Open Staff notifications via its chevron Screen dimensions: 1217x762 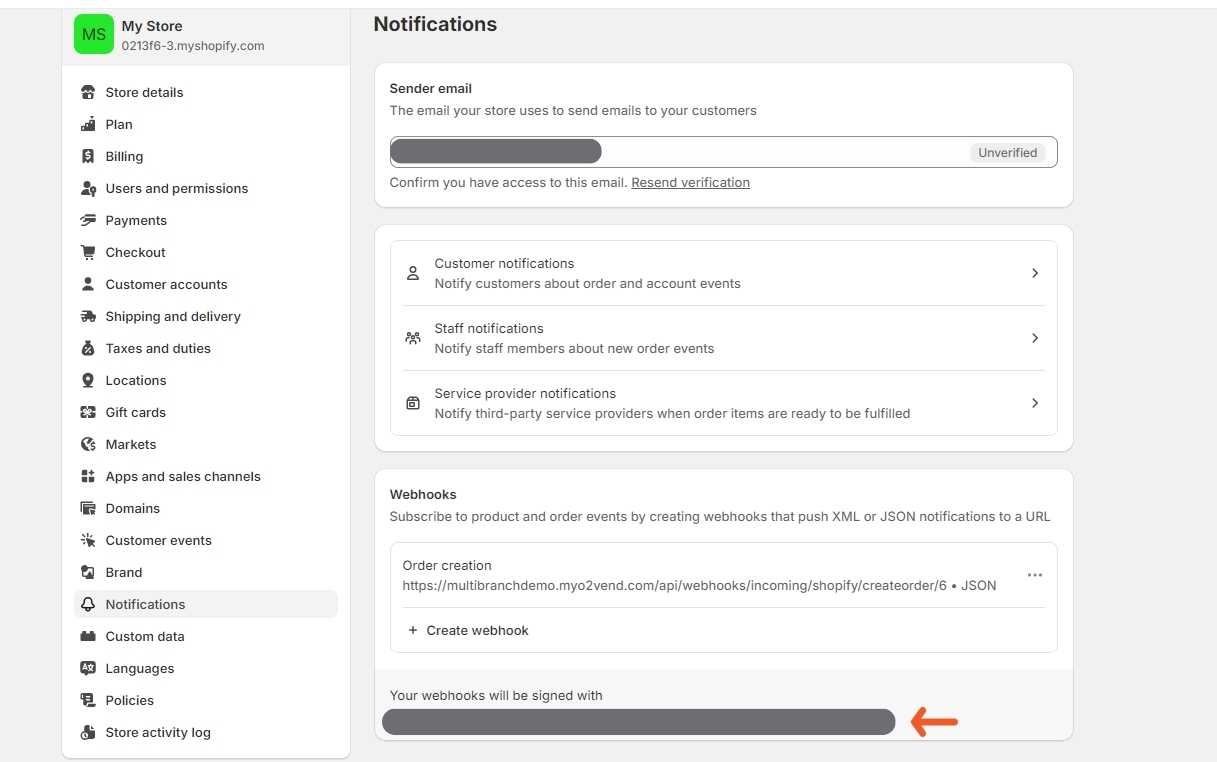point(1035,338)
